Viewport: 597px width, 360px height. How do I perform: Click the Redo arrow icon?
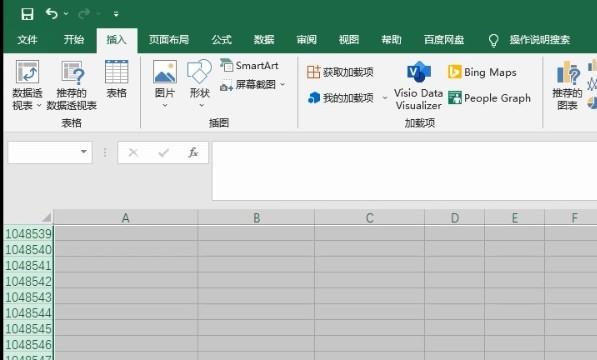pyautogui.click(x=83, y=14)
